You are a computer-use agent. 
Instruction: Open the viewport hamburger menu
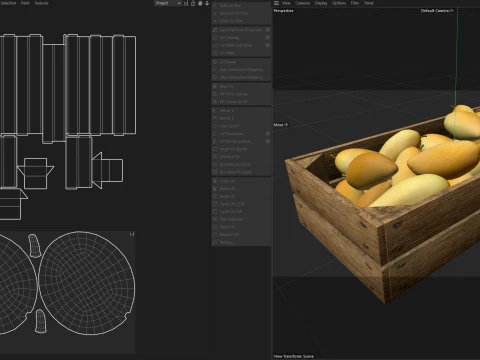tap(276, 3)
